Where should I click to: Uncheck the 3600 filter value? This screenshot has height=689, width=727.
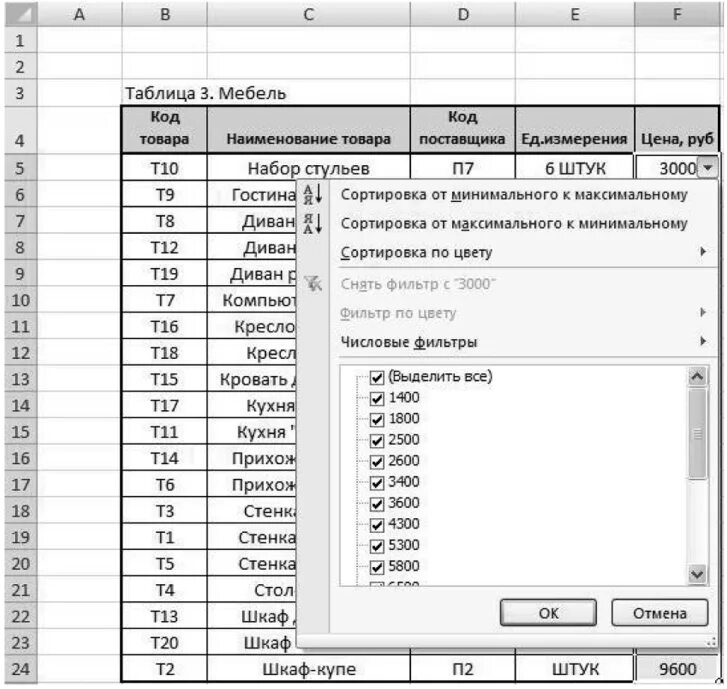(377, 504)
